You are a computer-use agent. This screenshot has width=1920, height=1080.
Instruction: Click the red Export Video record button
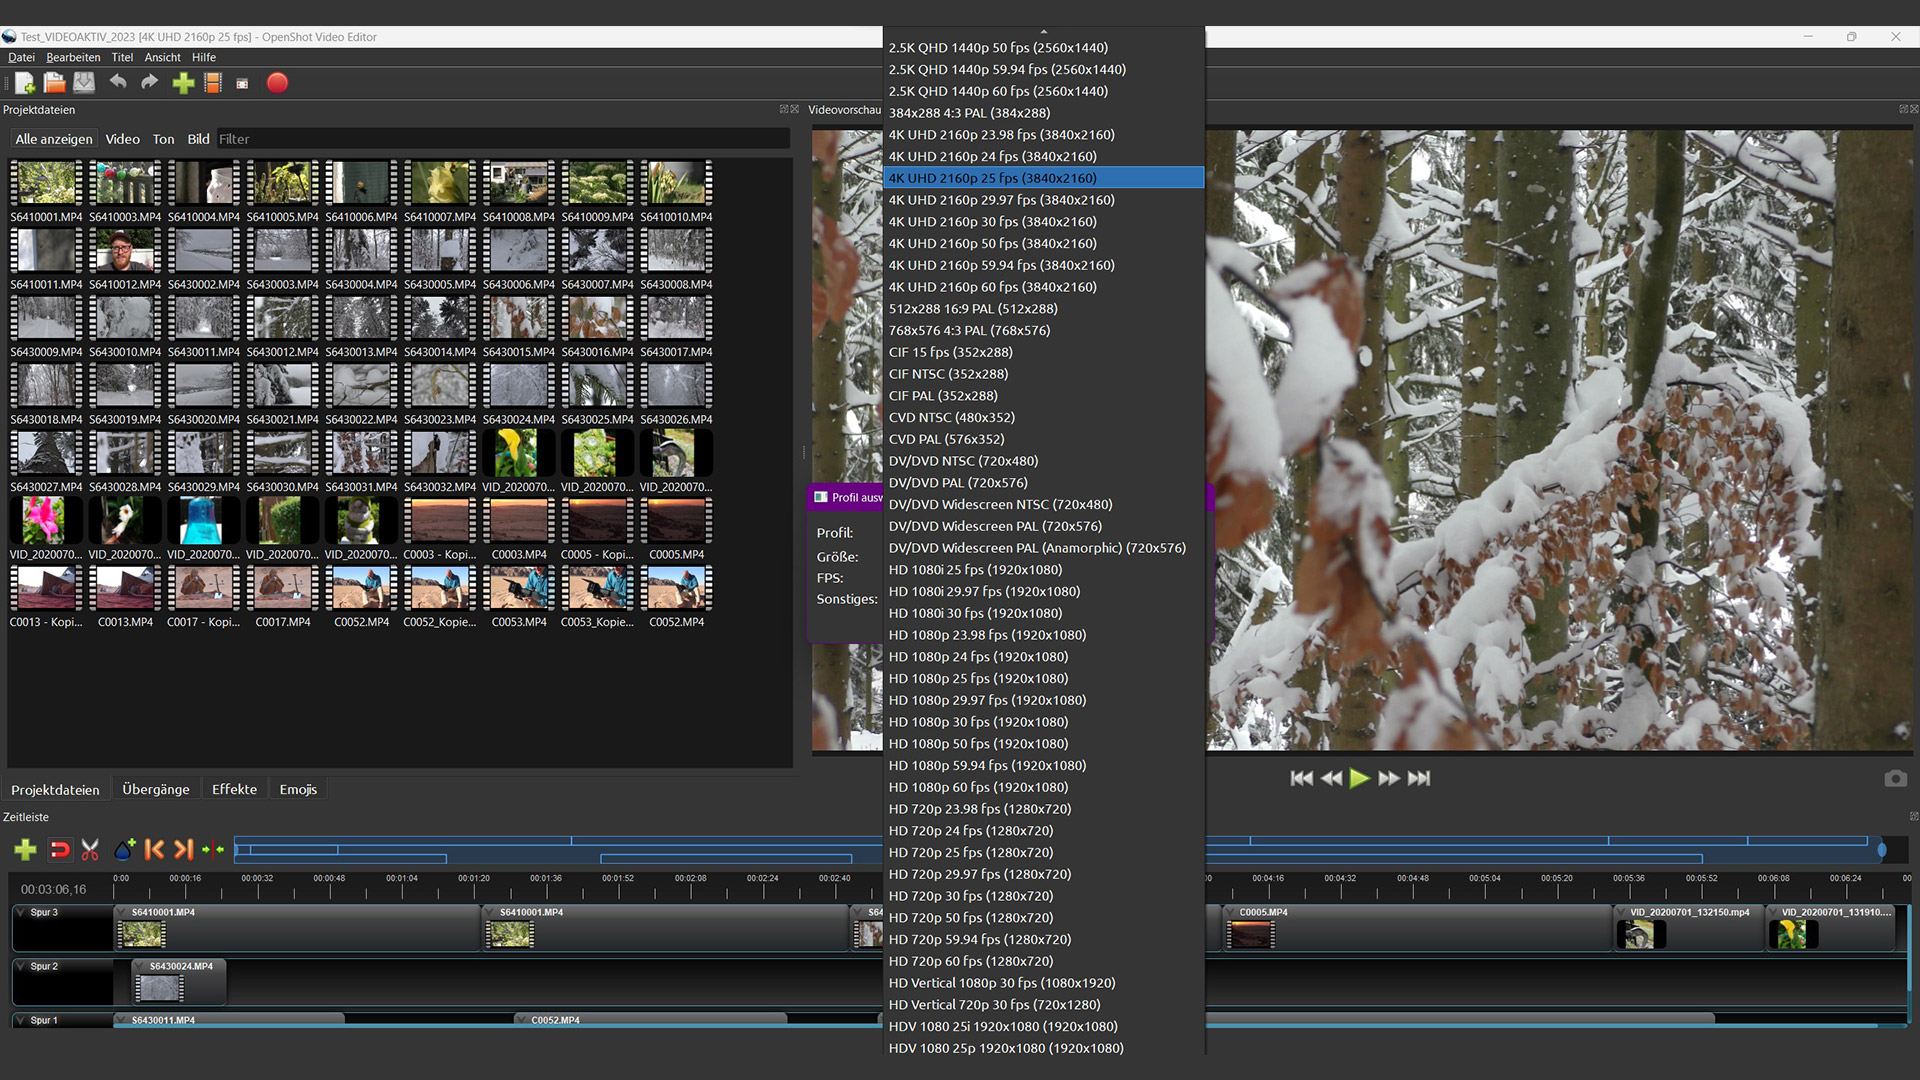tap(277, 83)
